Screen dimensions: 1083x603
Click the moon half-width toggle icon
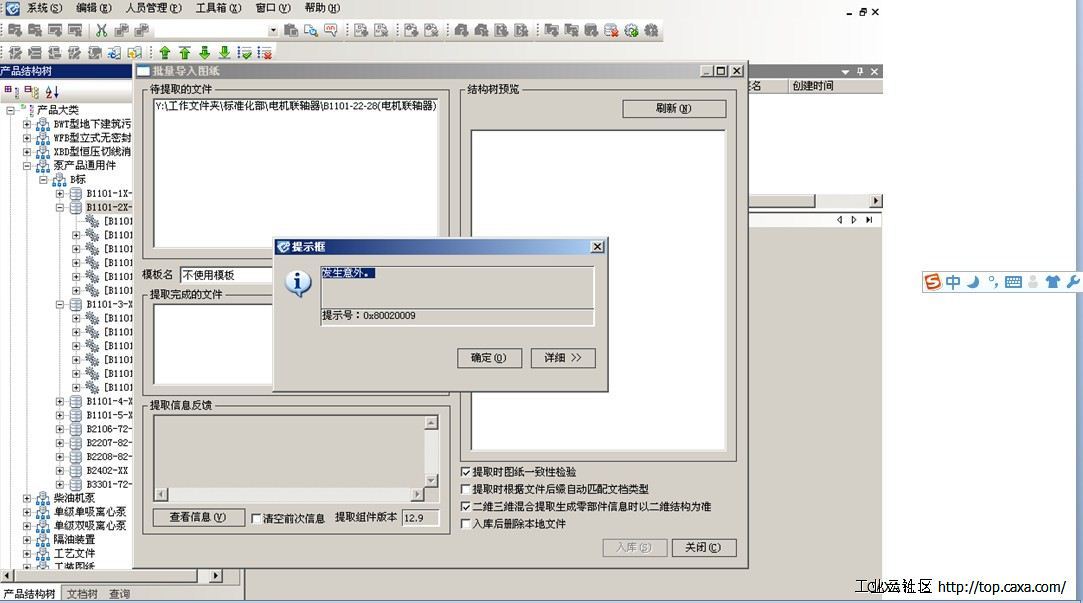[x=973, y=282]
